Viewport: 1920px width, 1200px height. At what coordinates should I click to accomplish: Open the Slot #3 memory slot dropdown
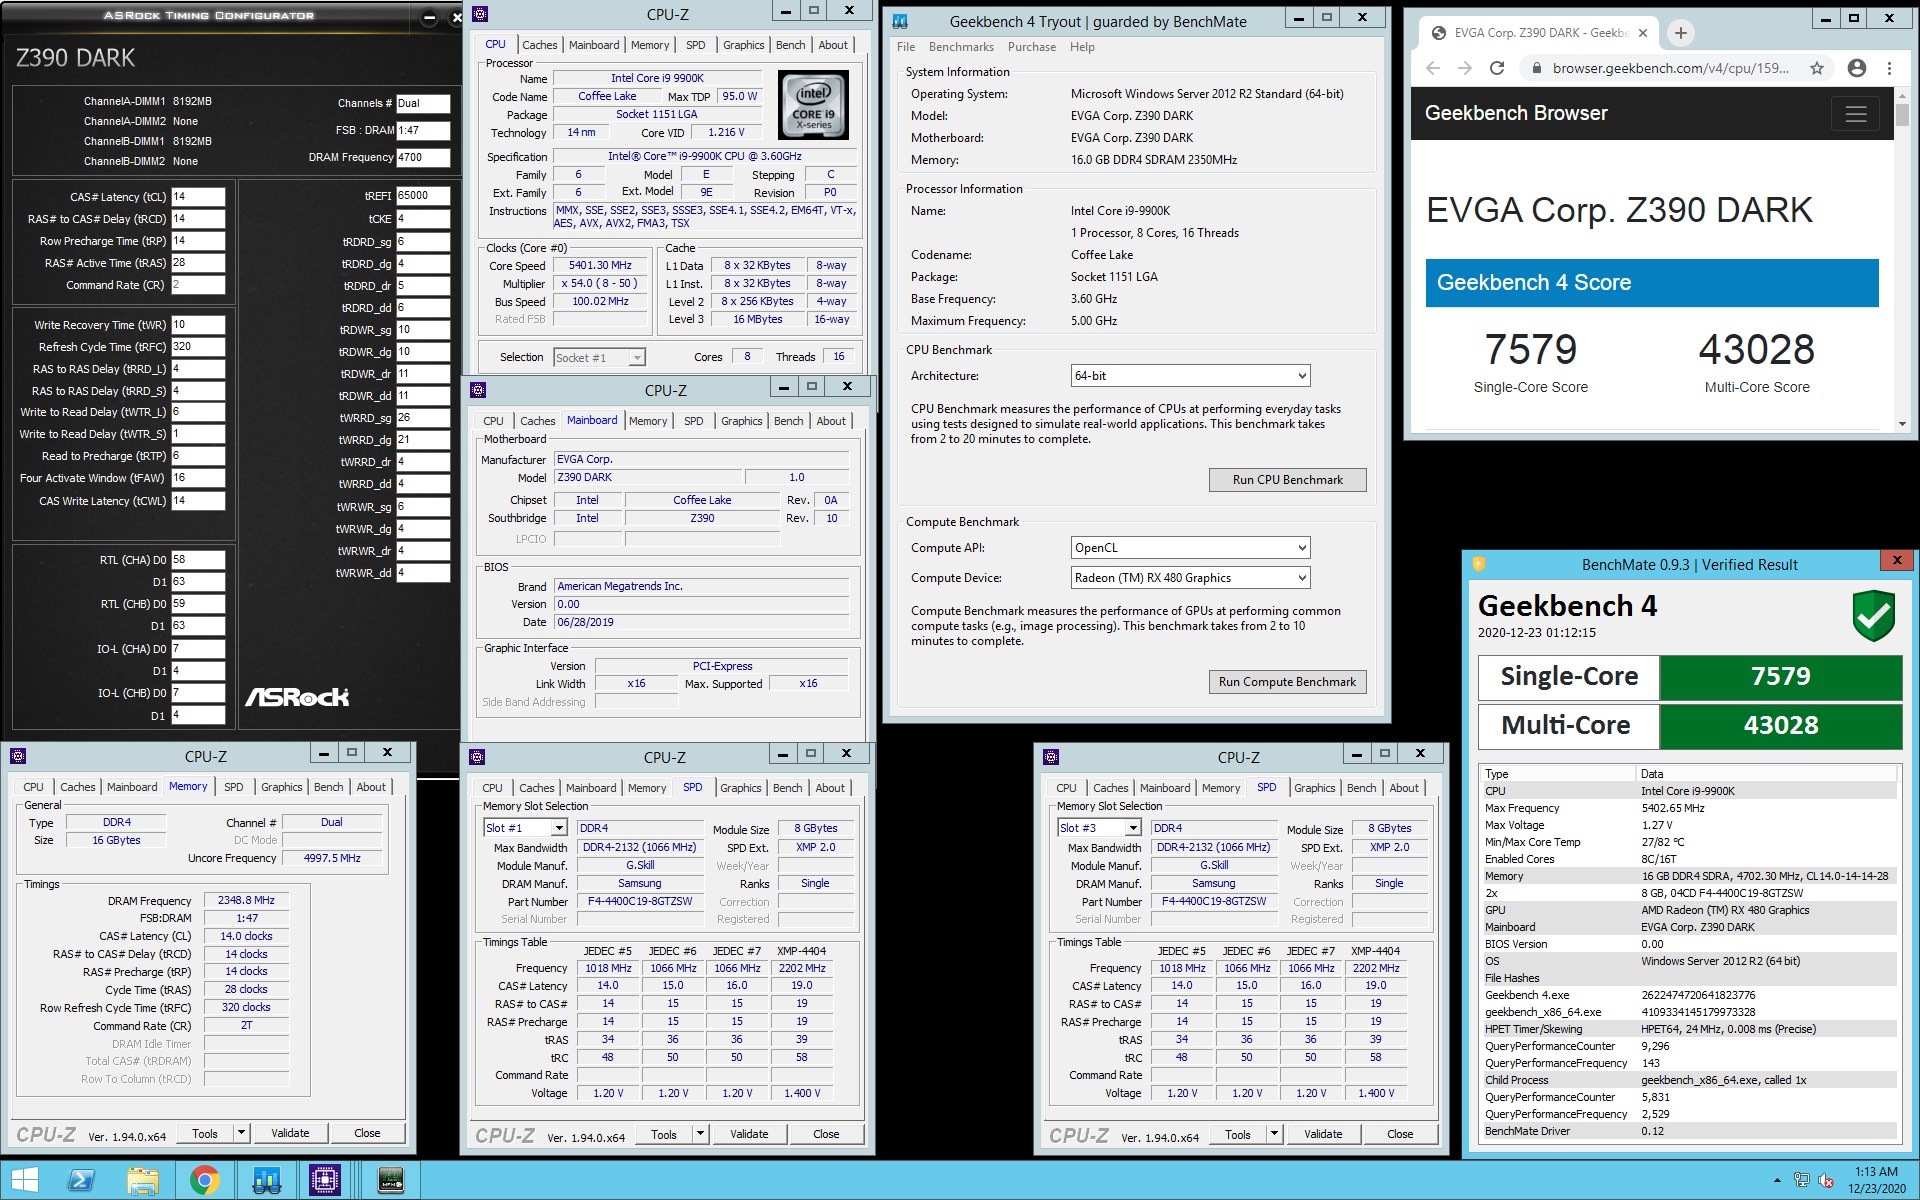pyautogui.click(x=1099, y=828)
